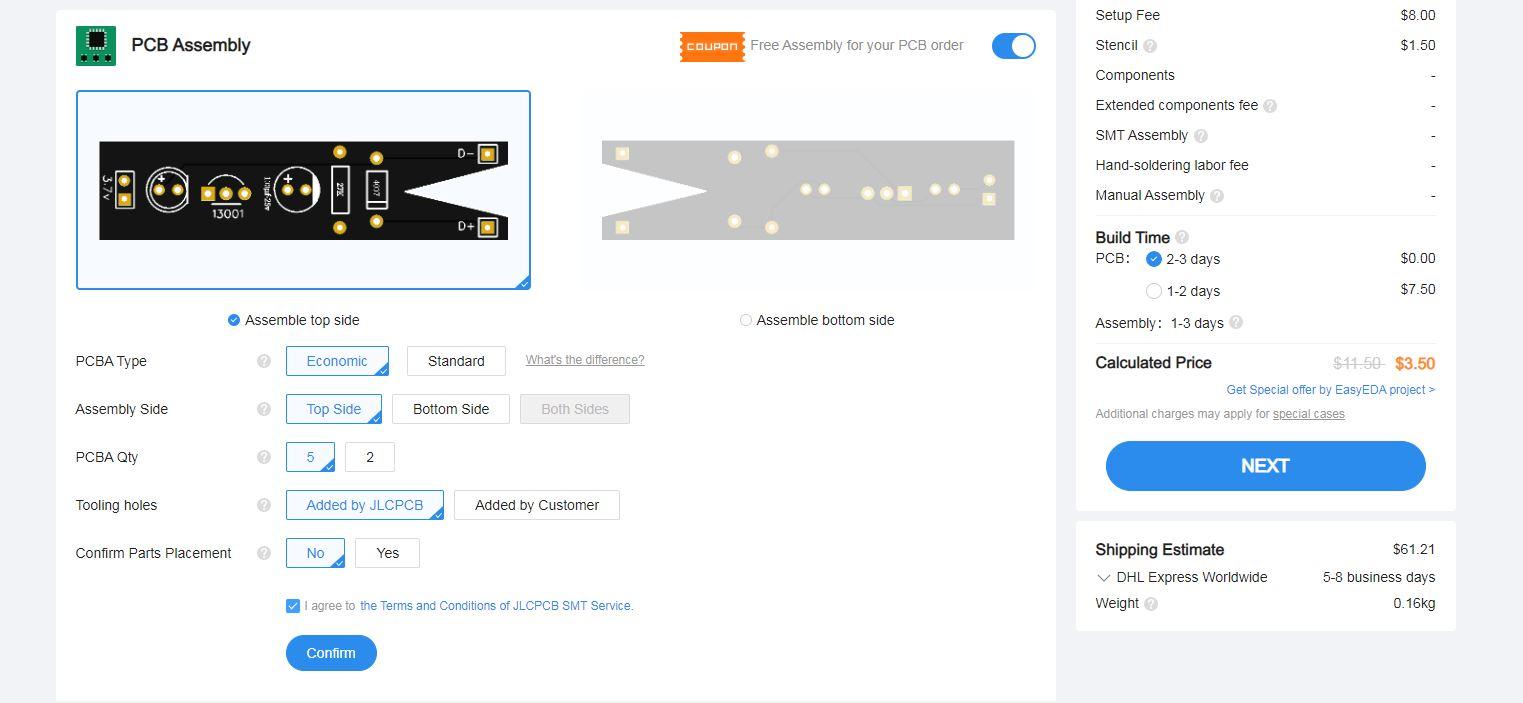Choose the Assemble top side radio
1523x703 pixels.
click(234, 320)
